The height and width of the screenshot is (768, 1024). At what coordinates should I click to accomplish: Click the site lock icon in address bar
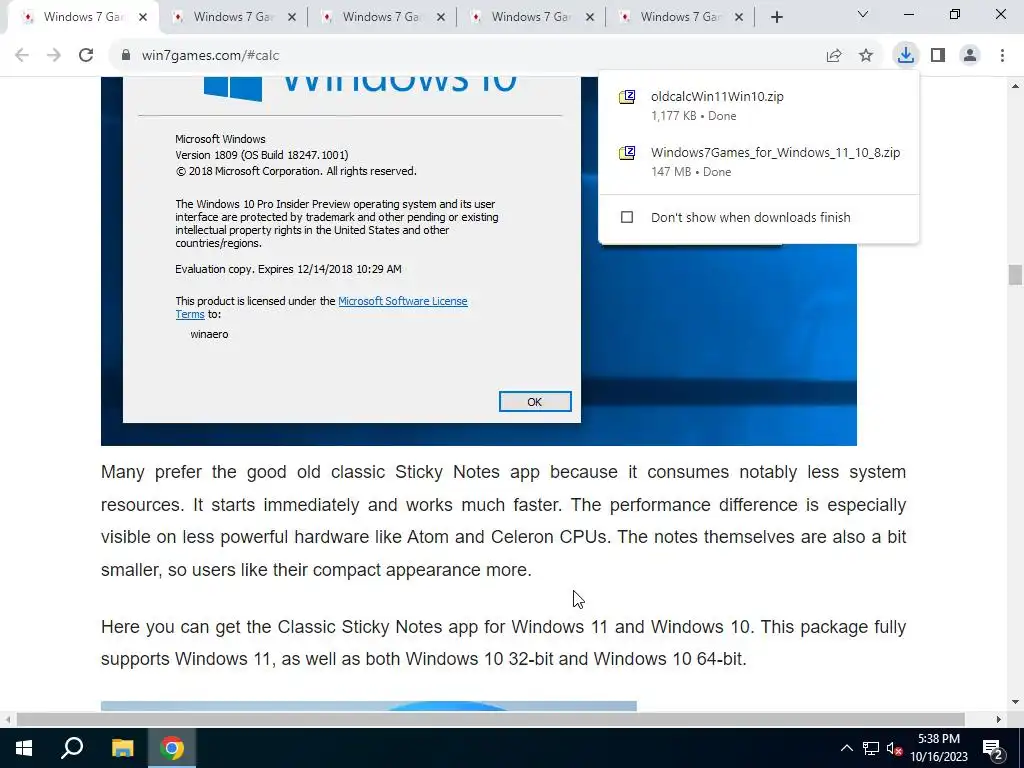(126, 56)
